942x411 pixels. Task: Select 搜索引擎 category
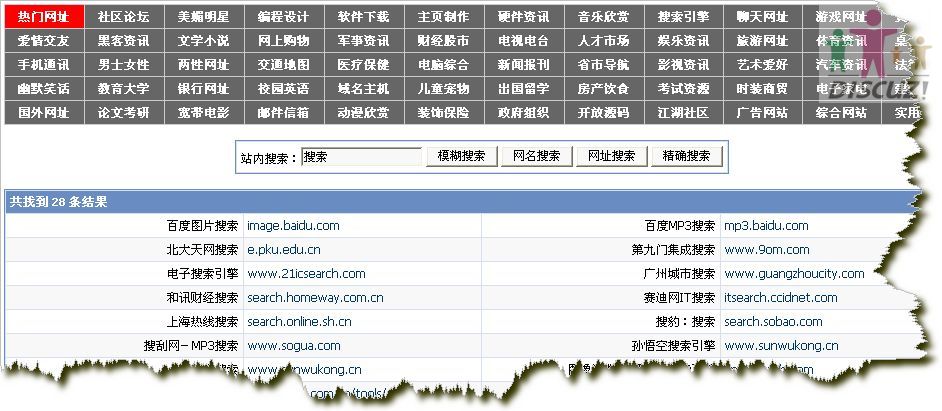684,17
